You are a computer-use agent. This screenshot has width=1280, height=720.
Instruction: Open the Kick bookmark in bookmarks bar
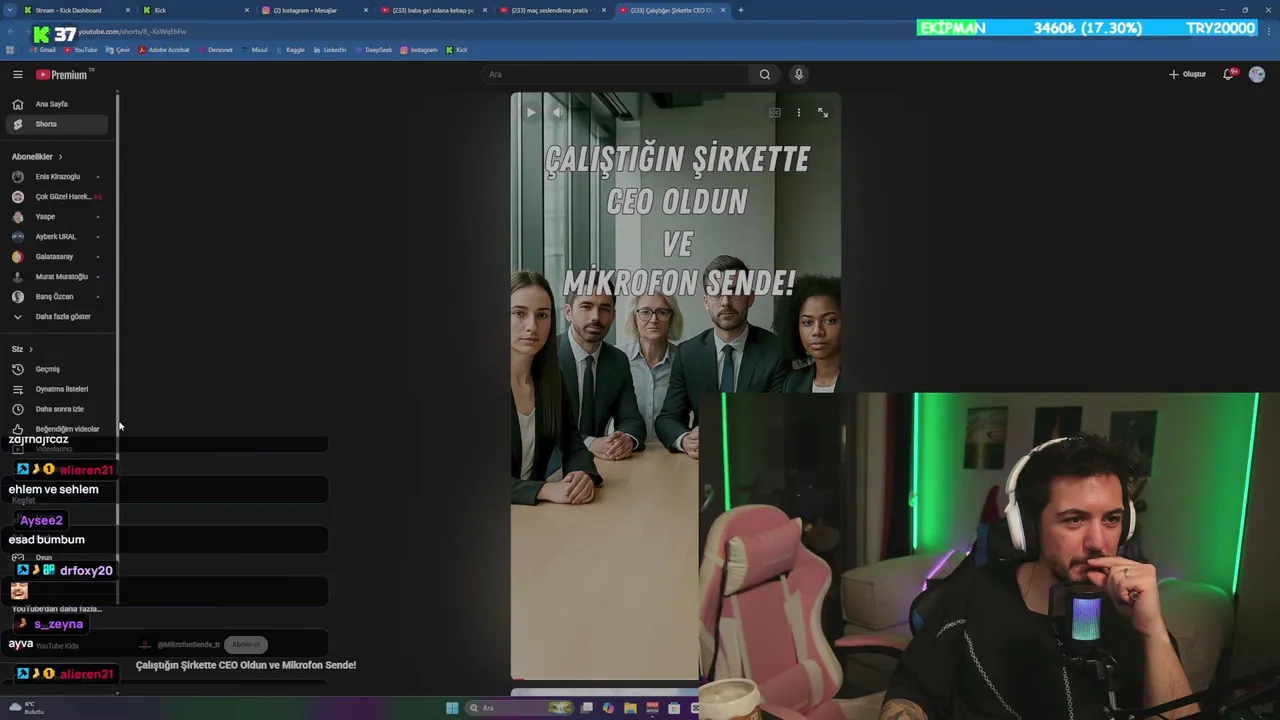(457, 50)
